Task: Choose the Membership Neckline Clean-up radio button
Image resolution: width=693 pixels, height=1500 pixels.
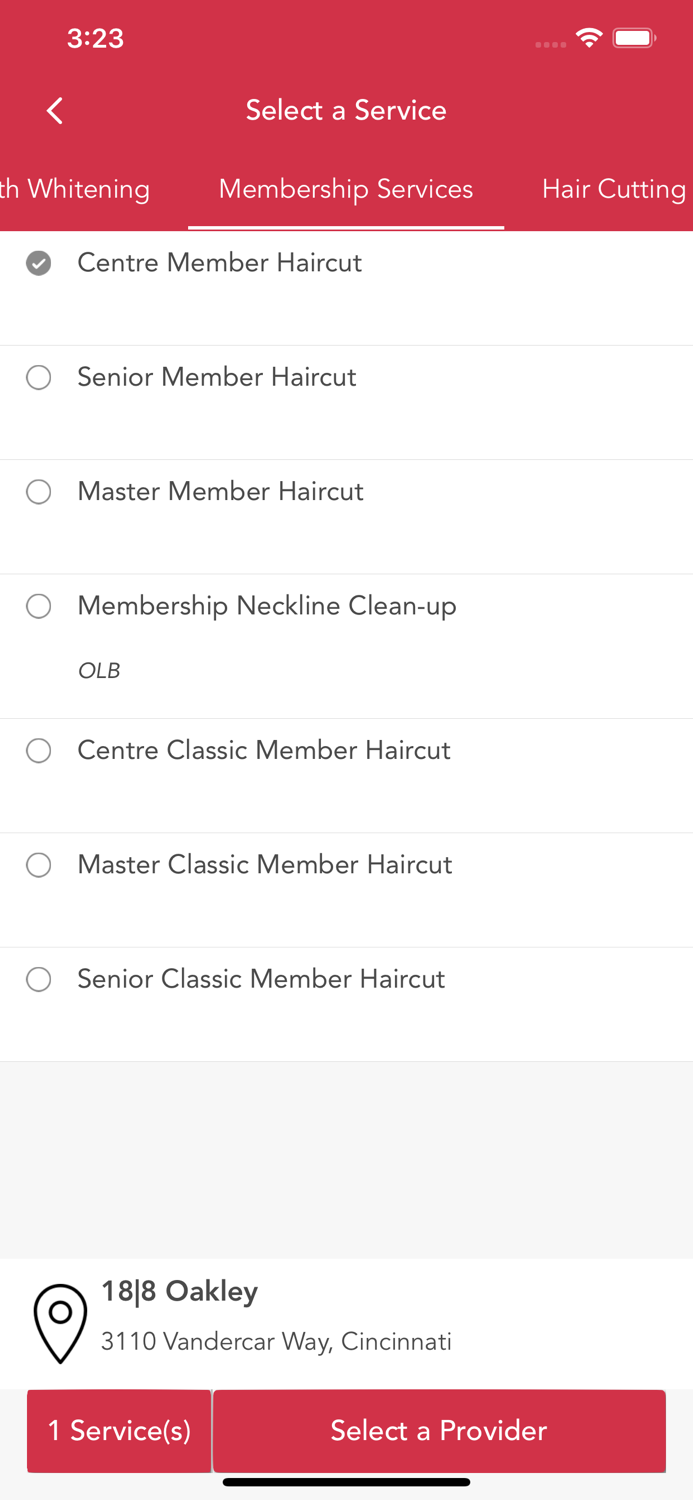Action: coord(39,606)
